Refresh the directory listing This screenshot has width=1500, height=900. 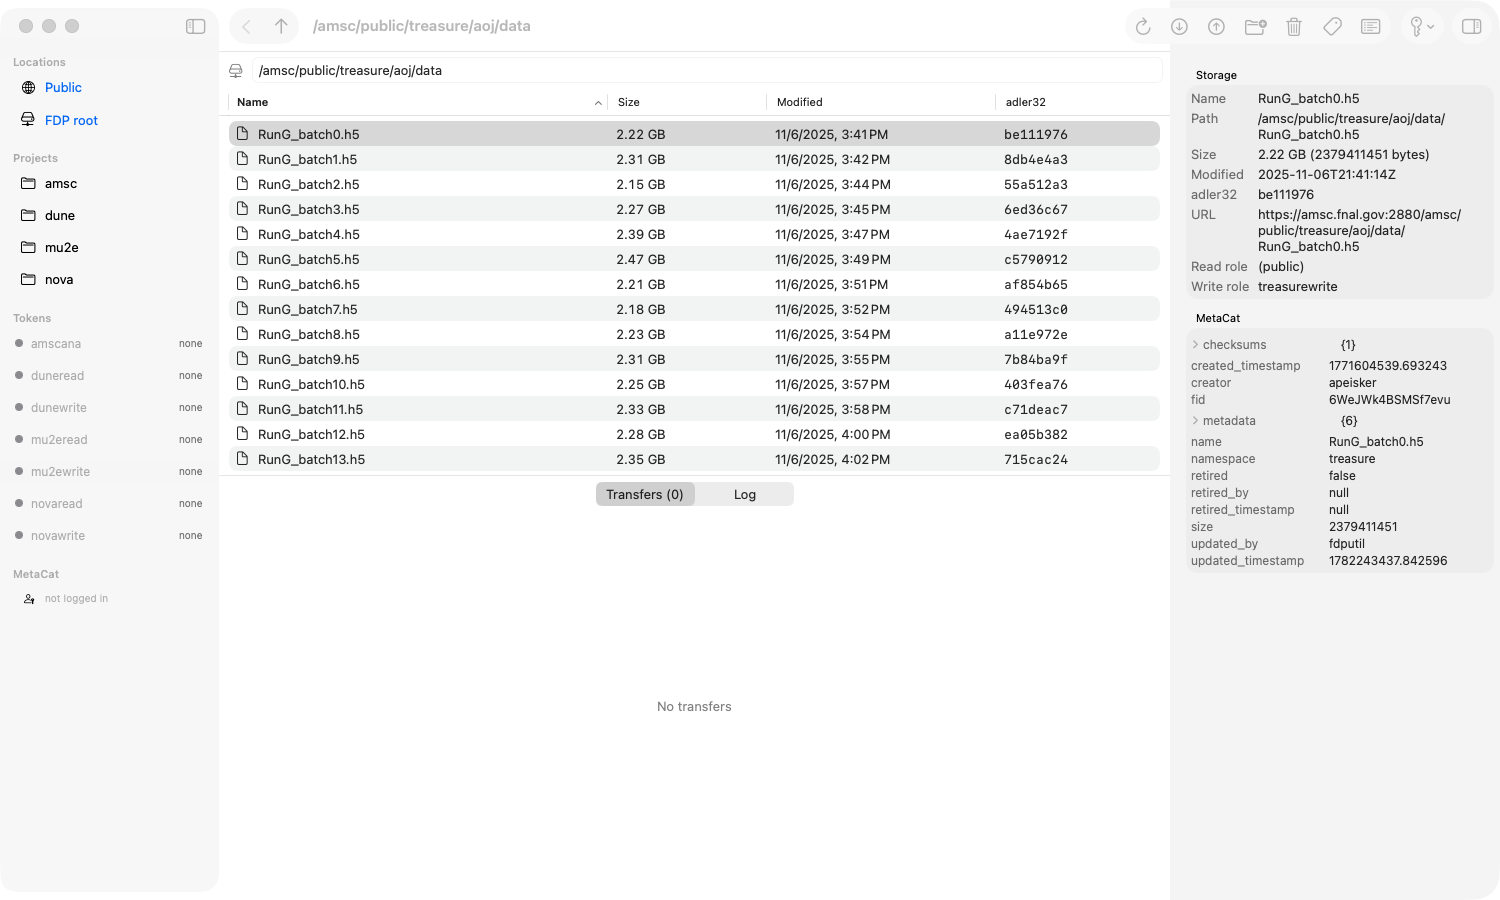click(x=1143, y=27)
